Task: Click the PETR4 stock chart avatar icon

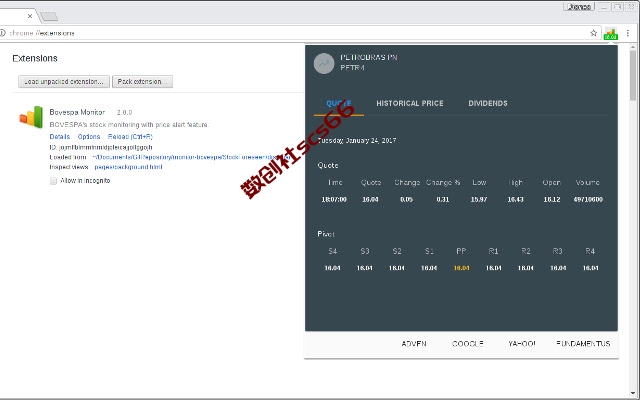Action: coord(324,64)
